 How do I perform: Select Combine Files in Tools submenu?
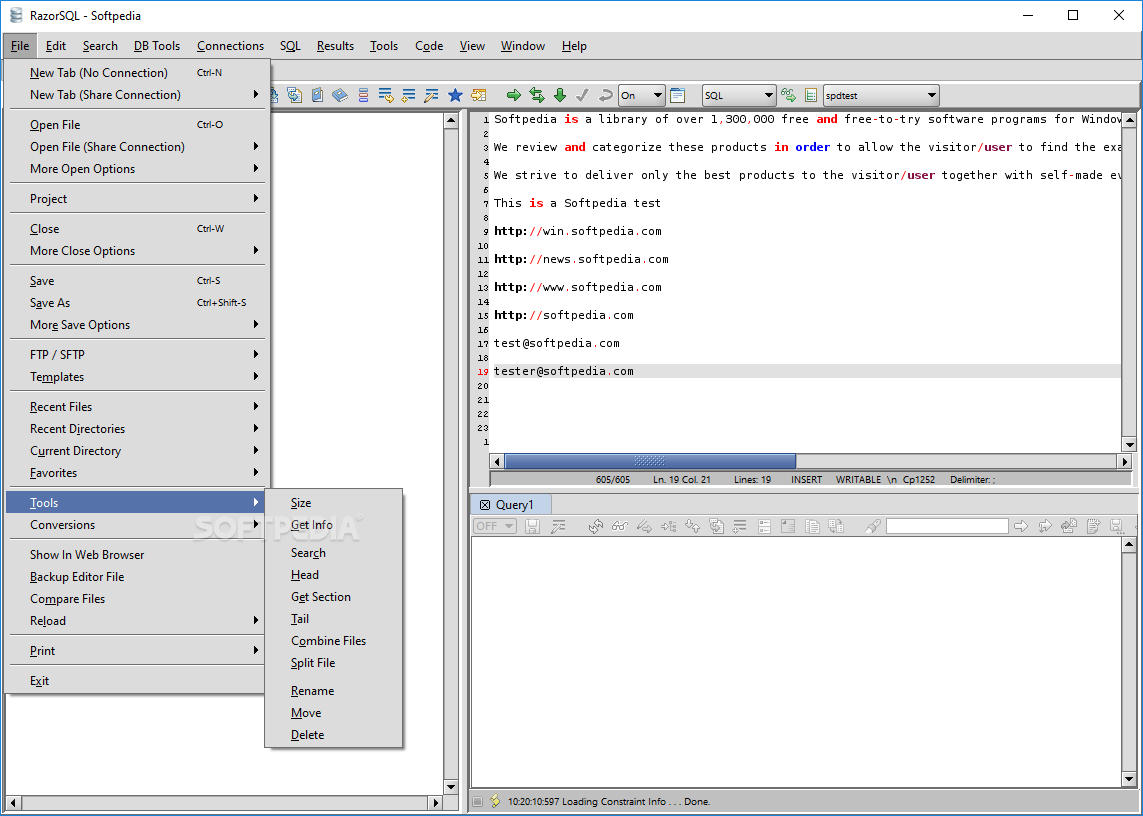pyautogui.click(x=333, y=641)
